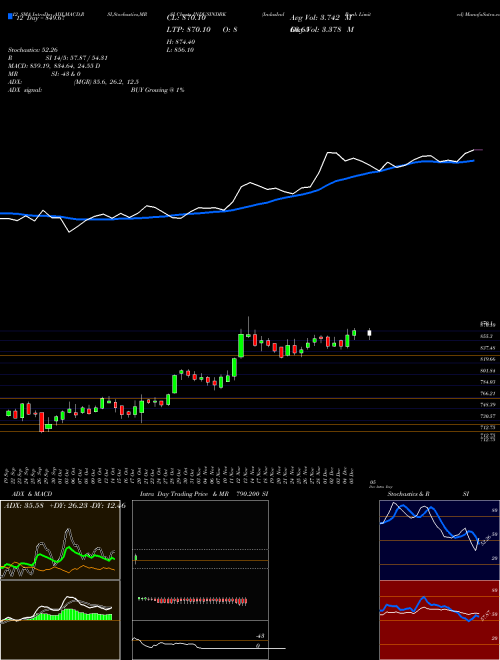The image size is (500, 660).
Task: Click the blue 12-day SMA legend square
Action: click(x=10, y=16)
